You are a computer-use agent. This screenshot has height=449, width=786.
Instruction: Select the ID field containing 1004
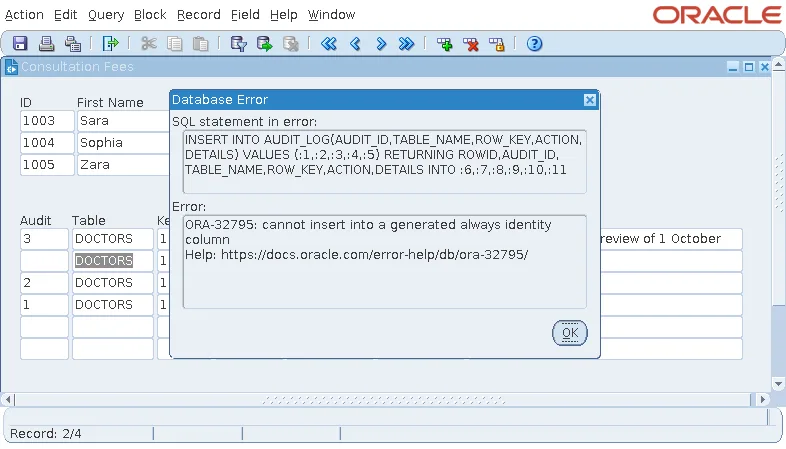coord(47,143)
